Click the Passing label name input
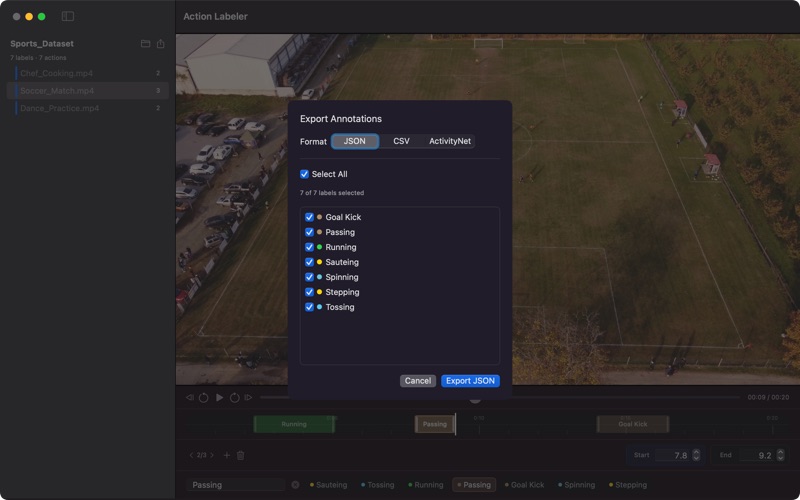 [235, 485]
